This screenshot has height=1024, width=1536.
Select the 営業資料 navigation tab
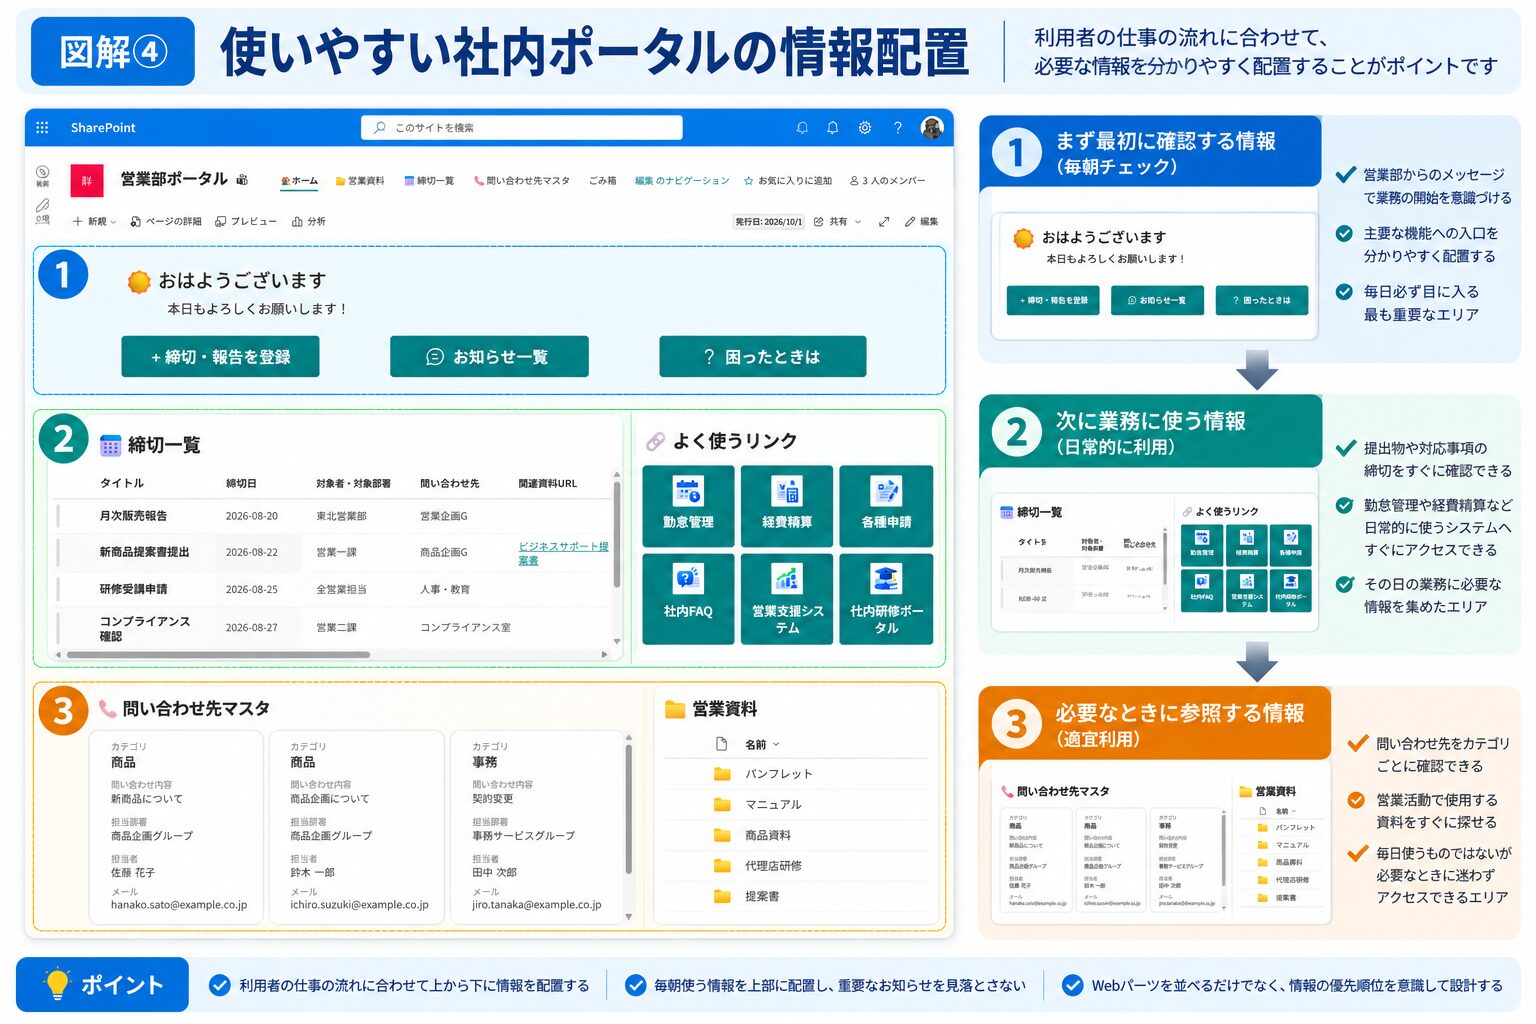360,181
